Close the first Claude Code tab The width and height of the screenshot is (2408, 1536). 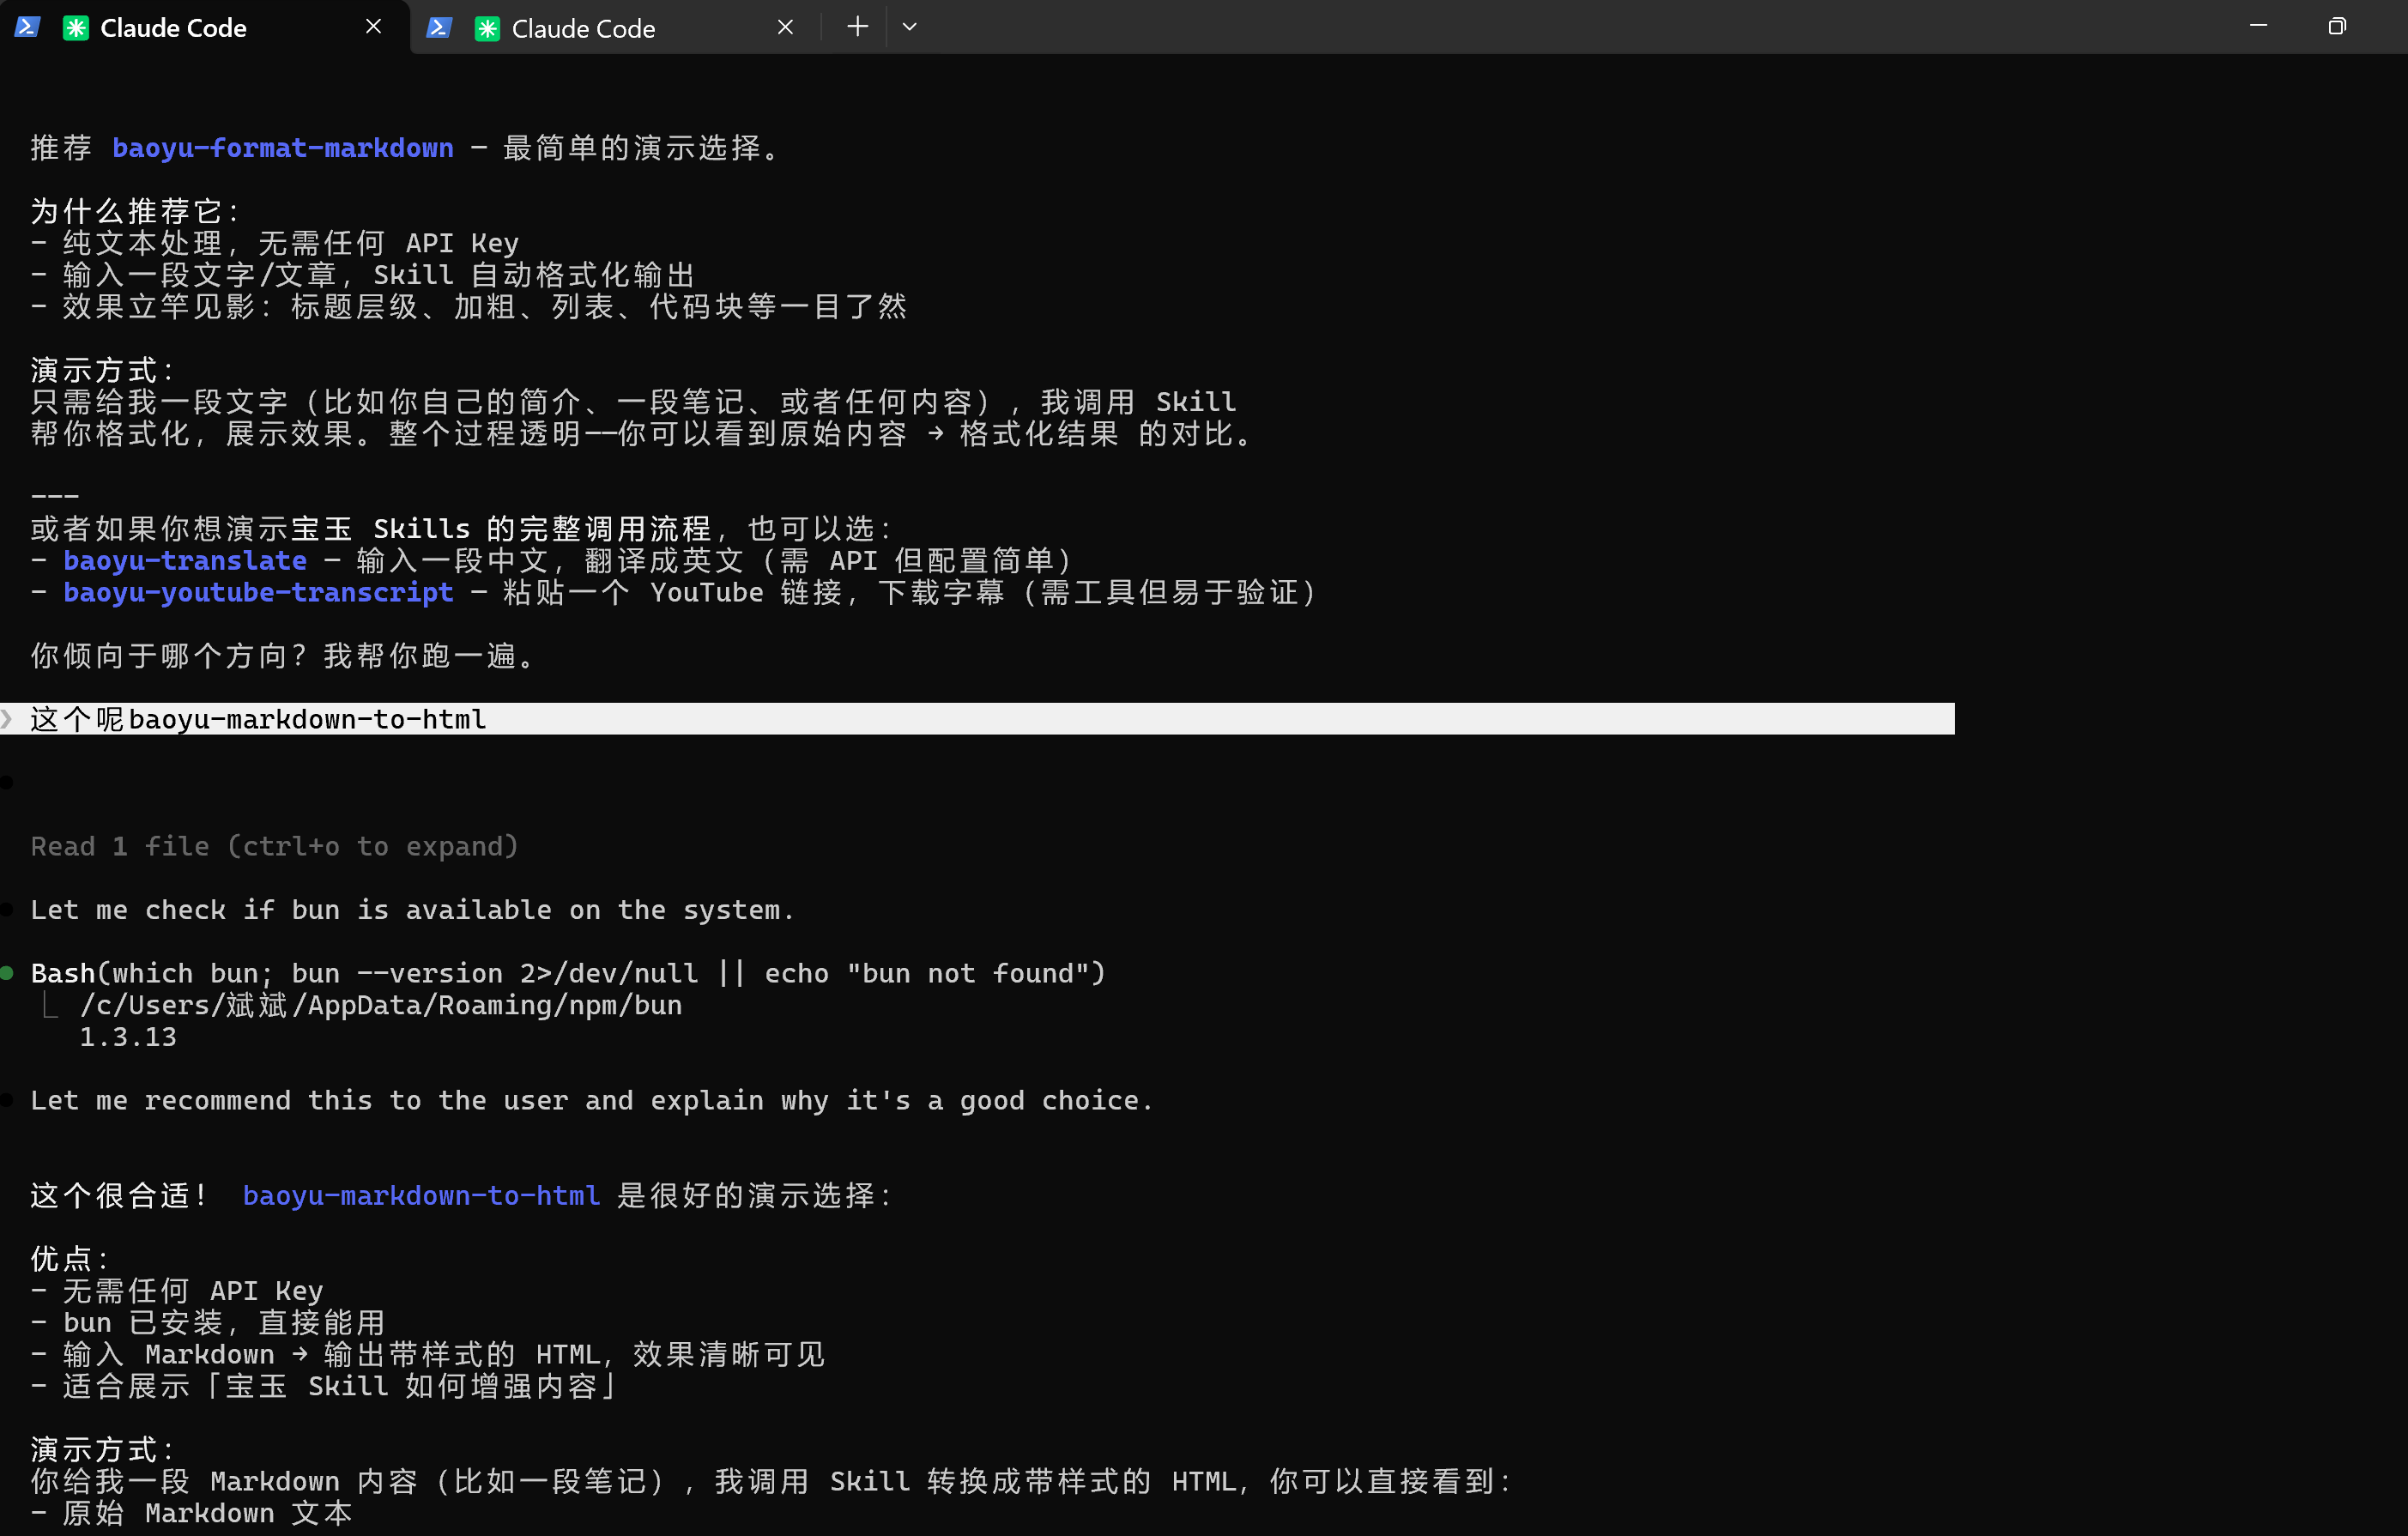click(373, 27)
